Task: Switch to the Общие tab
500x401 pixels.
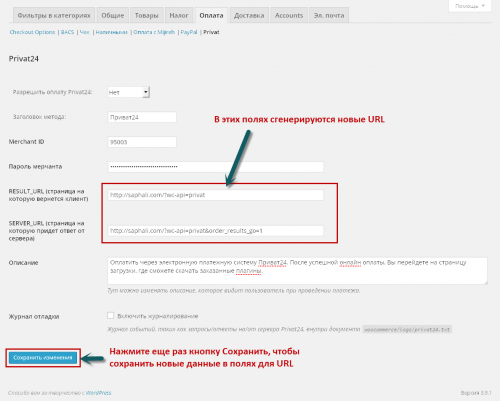Action: (113, 15)
